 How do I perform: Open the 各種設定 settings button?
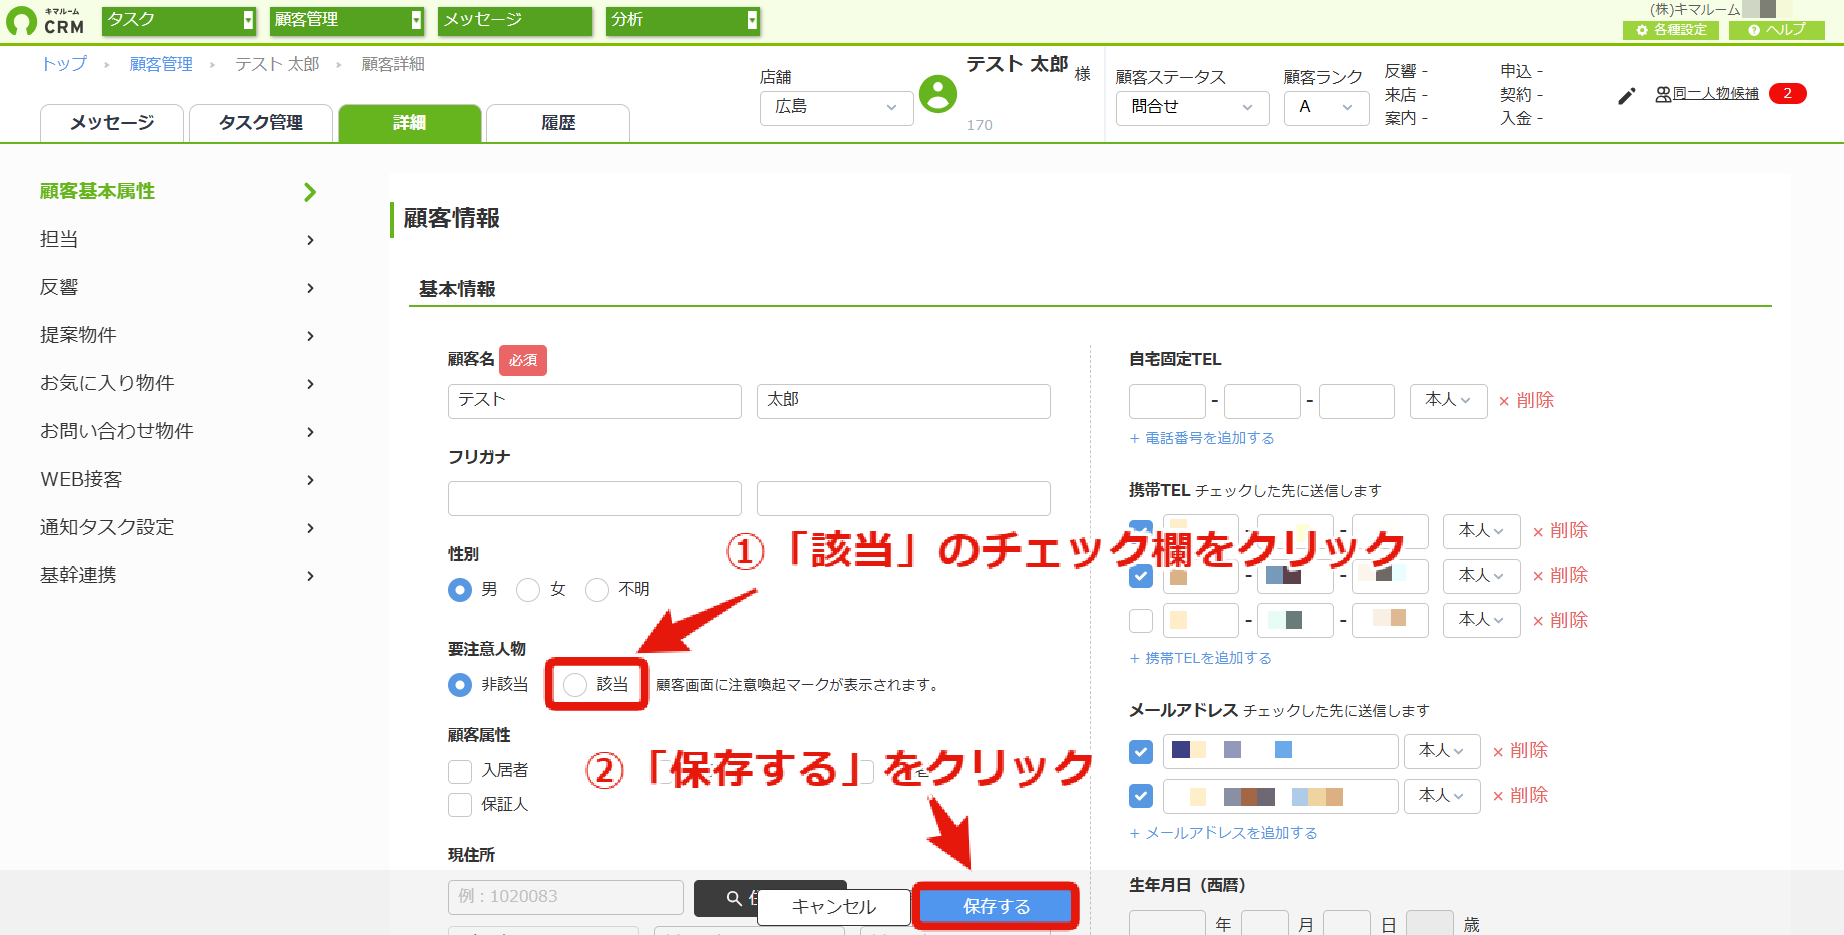[x=1671, y=30]
